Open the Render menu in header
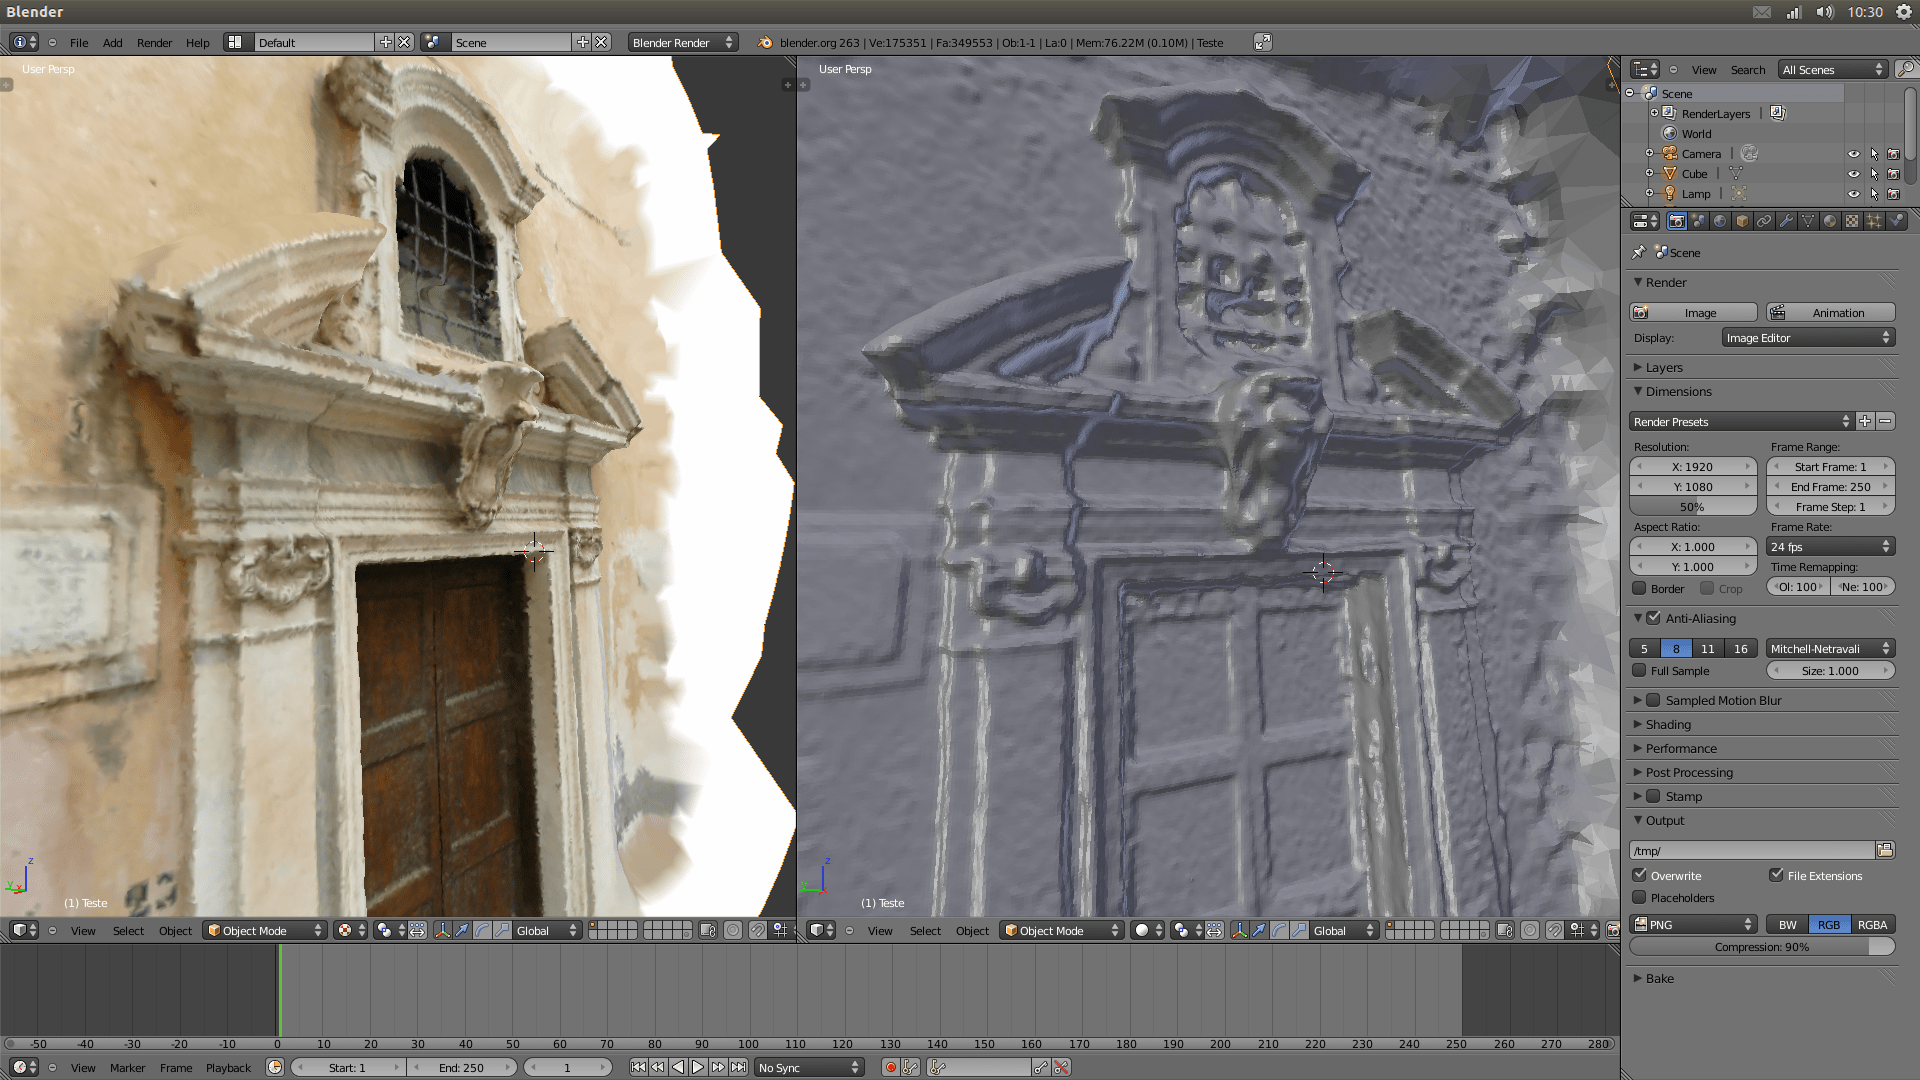Viewport: 1920px width, 1080px height. tap(154, 43)
